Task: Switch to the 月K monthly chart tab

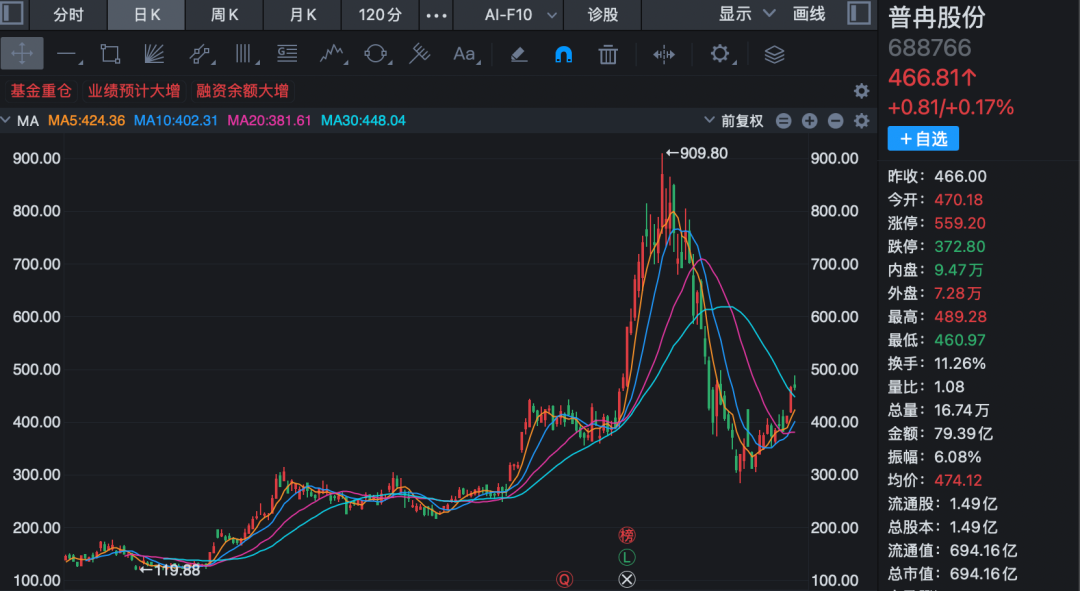Action: pos(302,14)
